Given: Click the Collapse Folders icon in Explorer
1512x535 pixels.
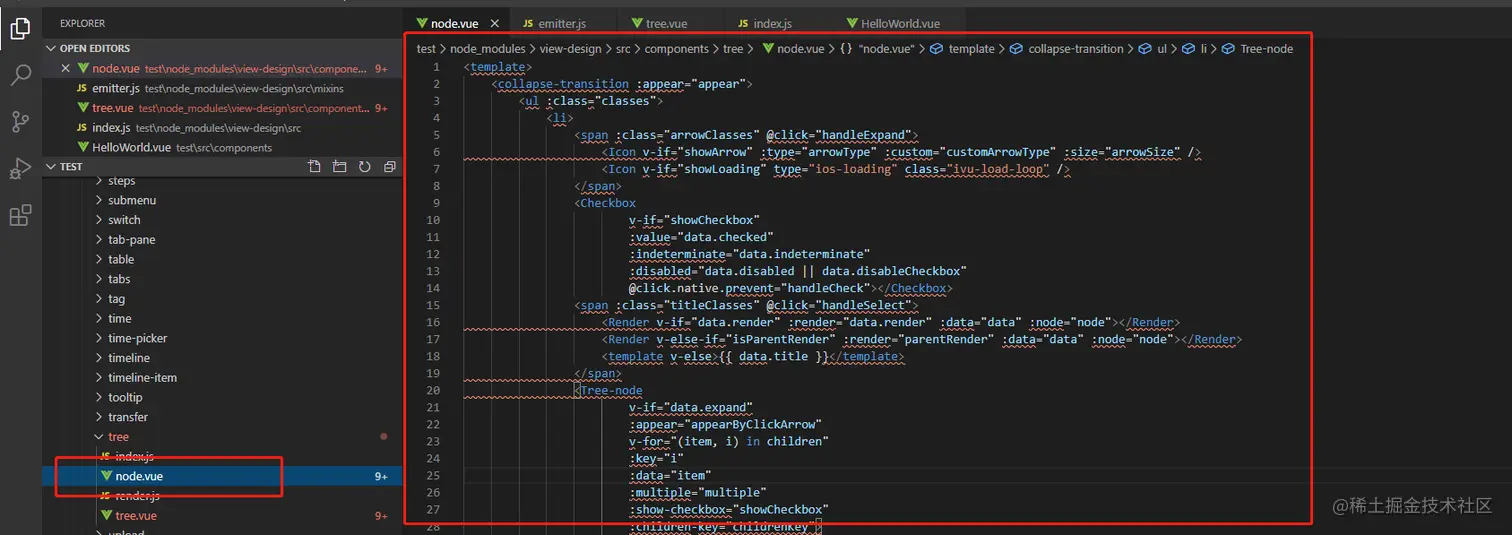Looking at the screenshot, I should click(x=389, y=166).
